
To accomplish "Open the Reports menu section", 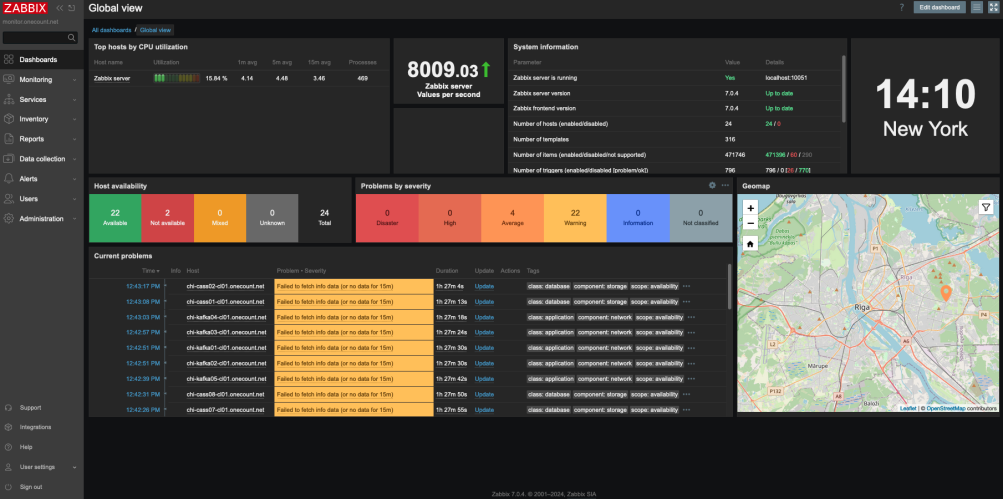I will click(x=42, y=139).
